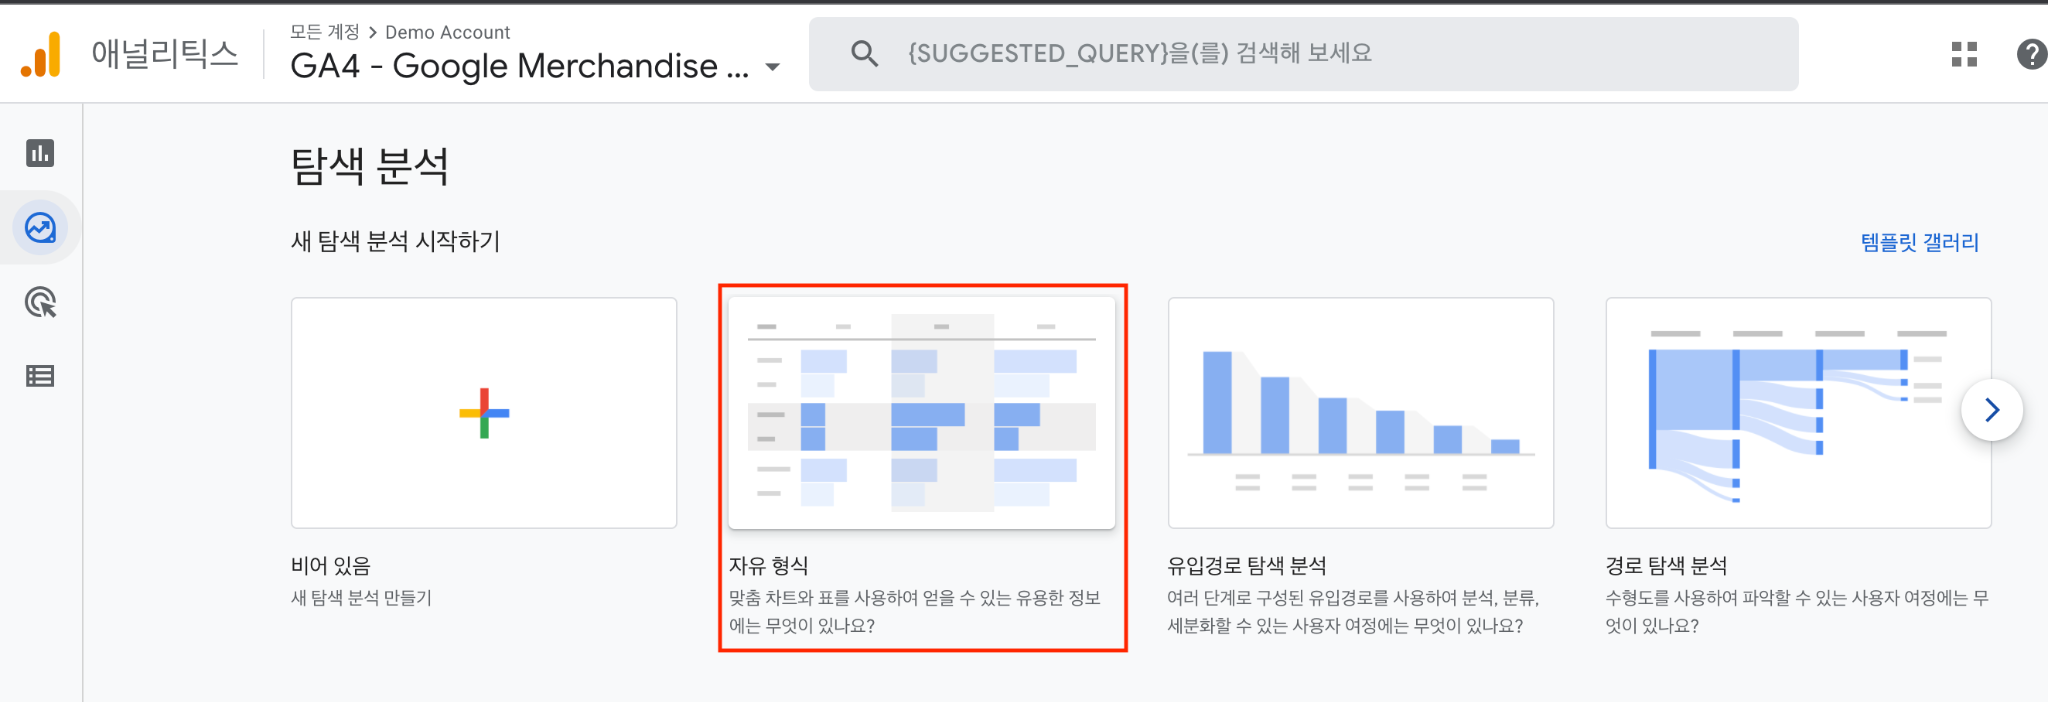Select the Explore icon in sidebar
Screen dimensions: 2048x702
pyautogui.click(x=40, y=228)
